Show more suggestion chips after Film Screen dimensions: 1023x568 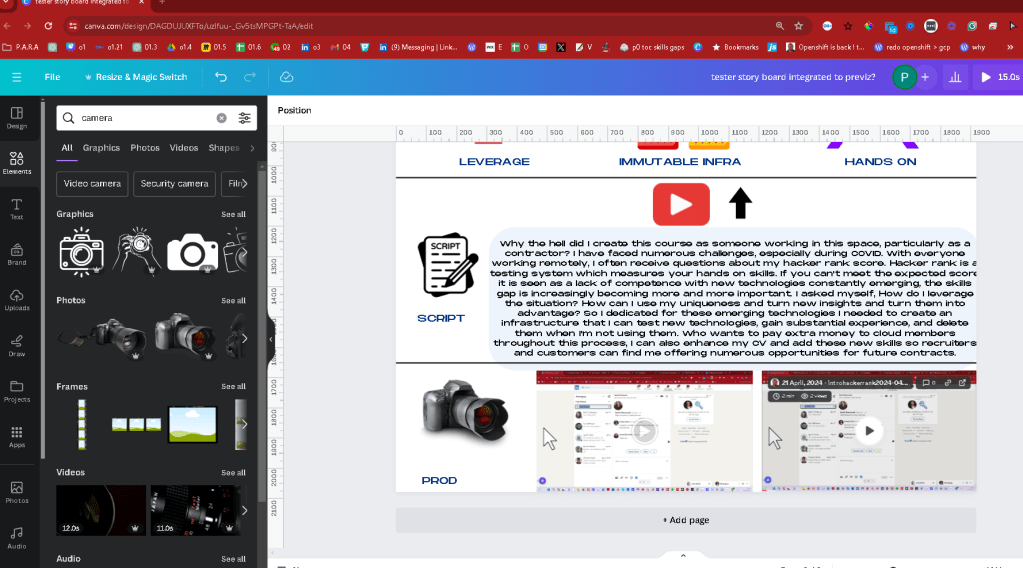point(245,184)
